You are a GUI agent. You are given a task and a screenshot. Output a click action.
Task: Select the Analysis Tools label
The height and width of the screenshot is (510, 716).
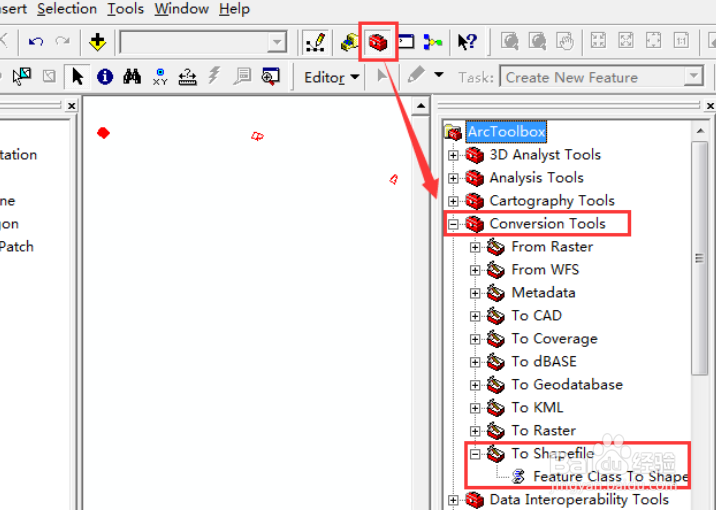point(537,178)
